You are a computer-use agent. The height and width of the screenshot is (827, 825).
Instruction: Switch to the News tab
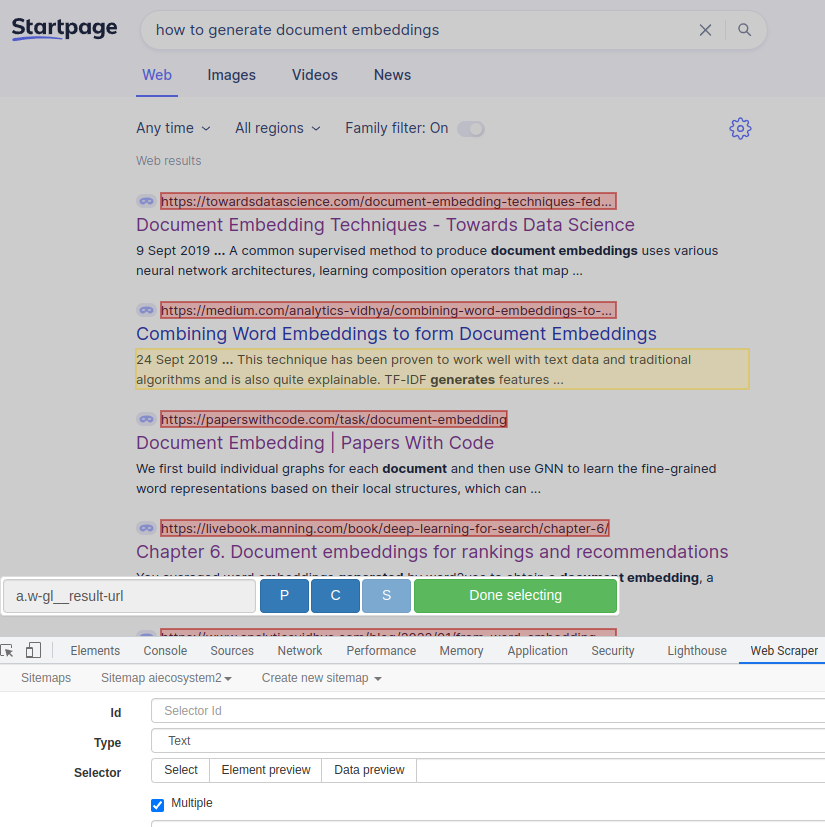click(x=392, y=75)
